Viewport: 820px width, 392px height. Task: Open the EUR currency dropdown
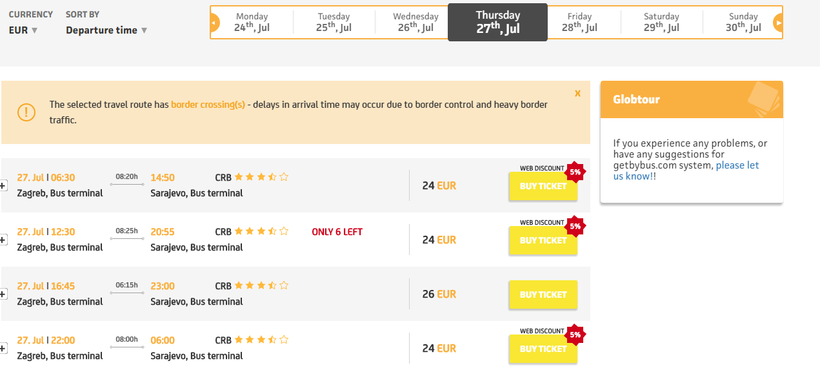coord(23,30)
